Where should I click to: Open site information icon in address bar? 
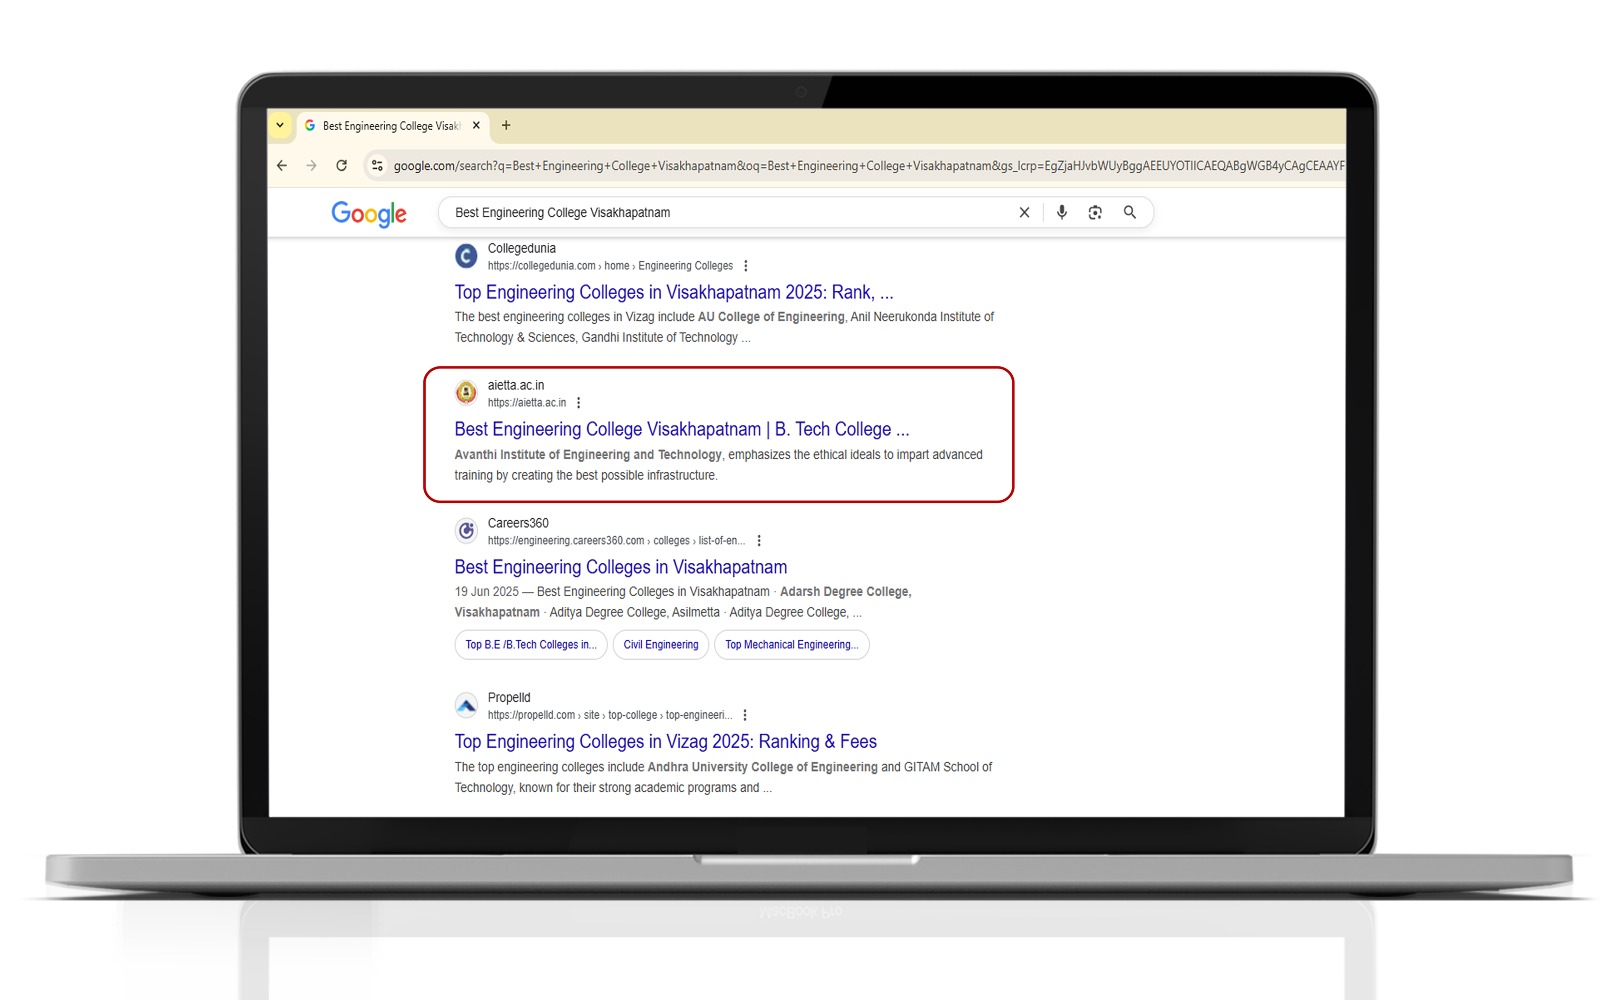tap(377, 166)
